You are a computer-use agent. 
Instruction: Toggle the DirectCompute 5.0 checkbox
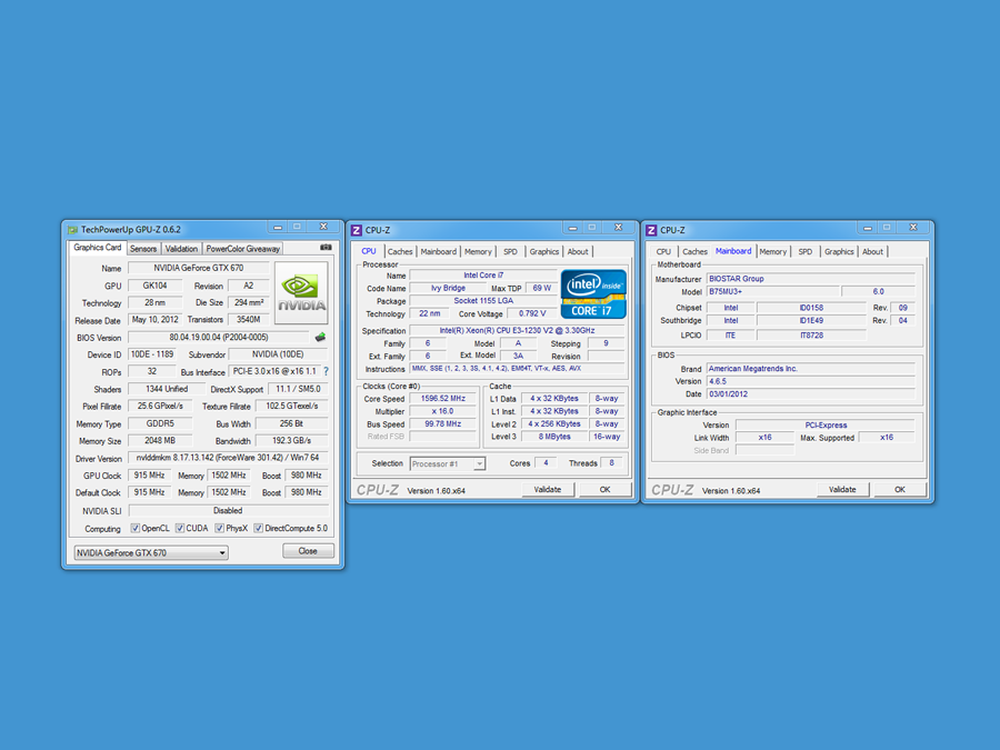click(x=258, y=528)
